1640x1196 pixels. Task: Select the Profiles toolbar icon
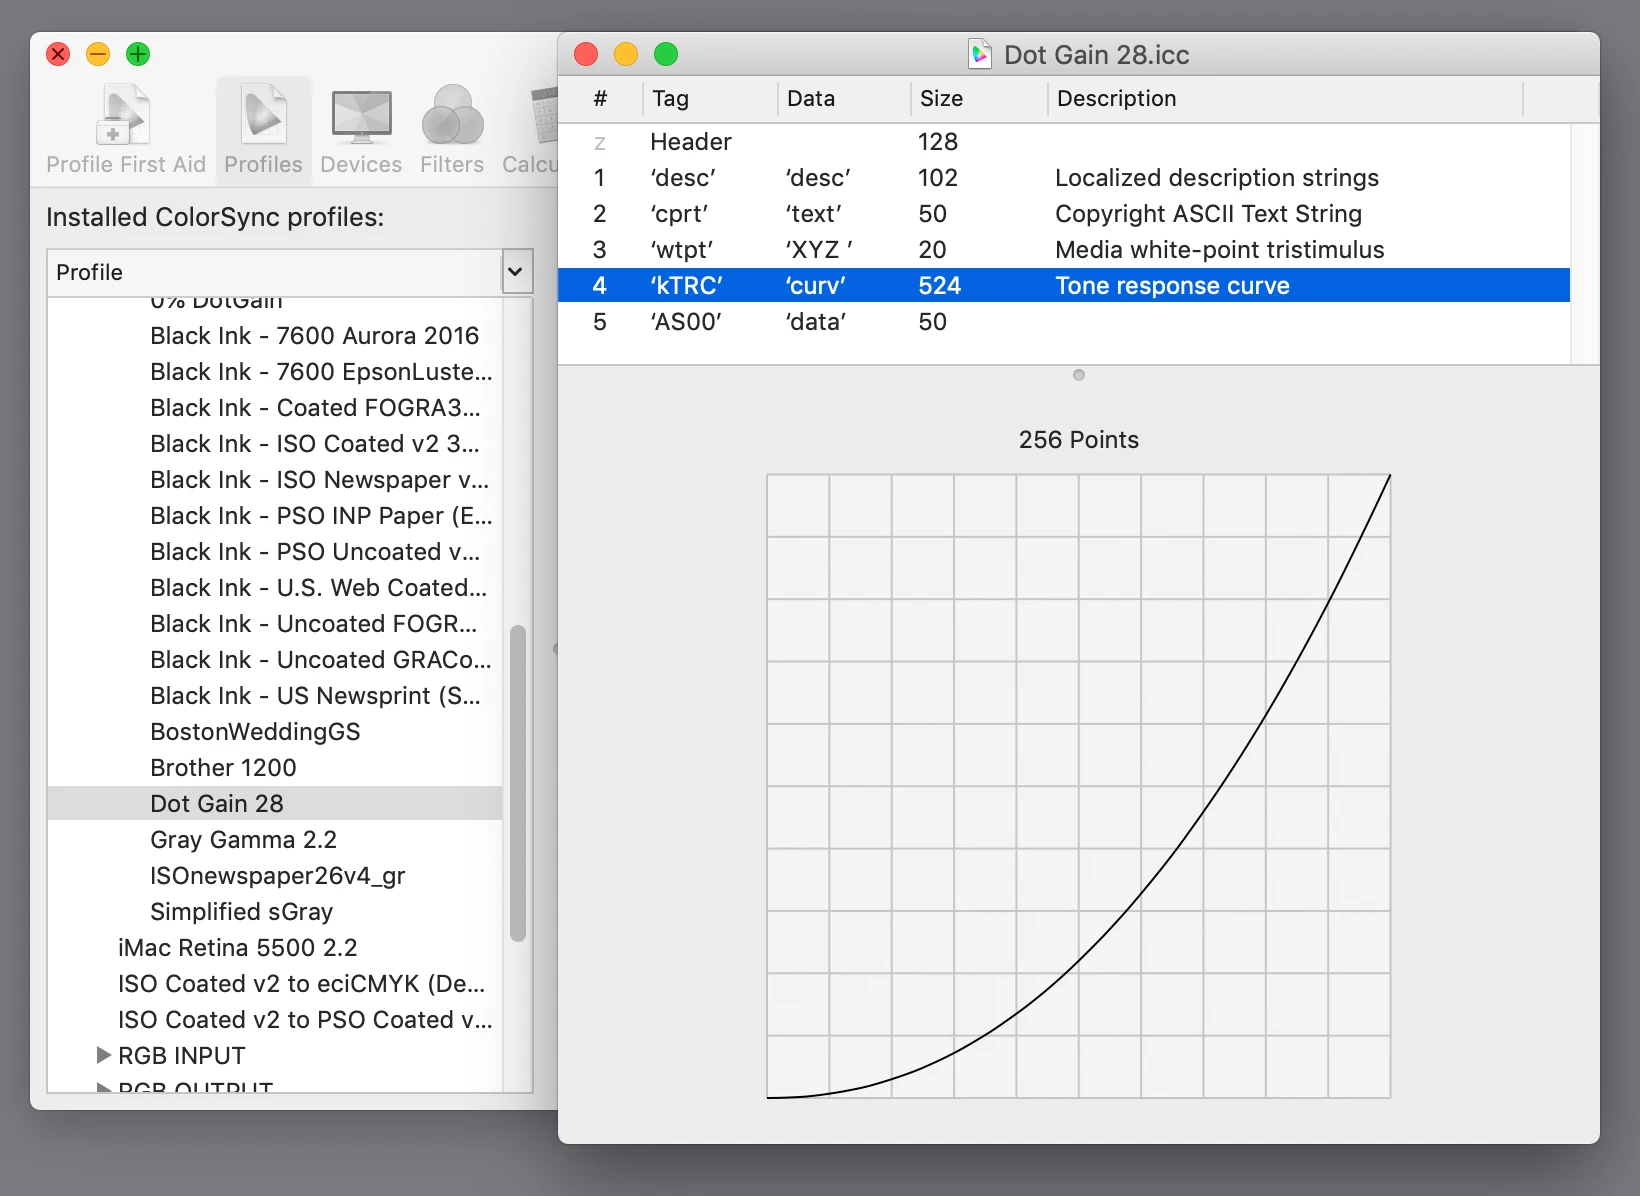[x=263, y=130]
